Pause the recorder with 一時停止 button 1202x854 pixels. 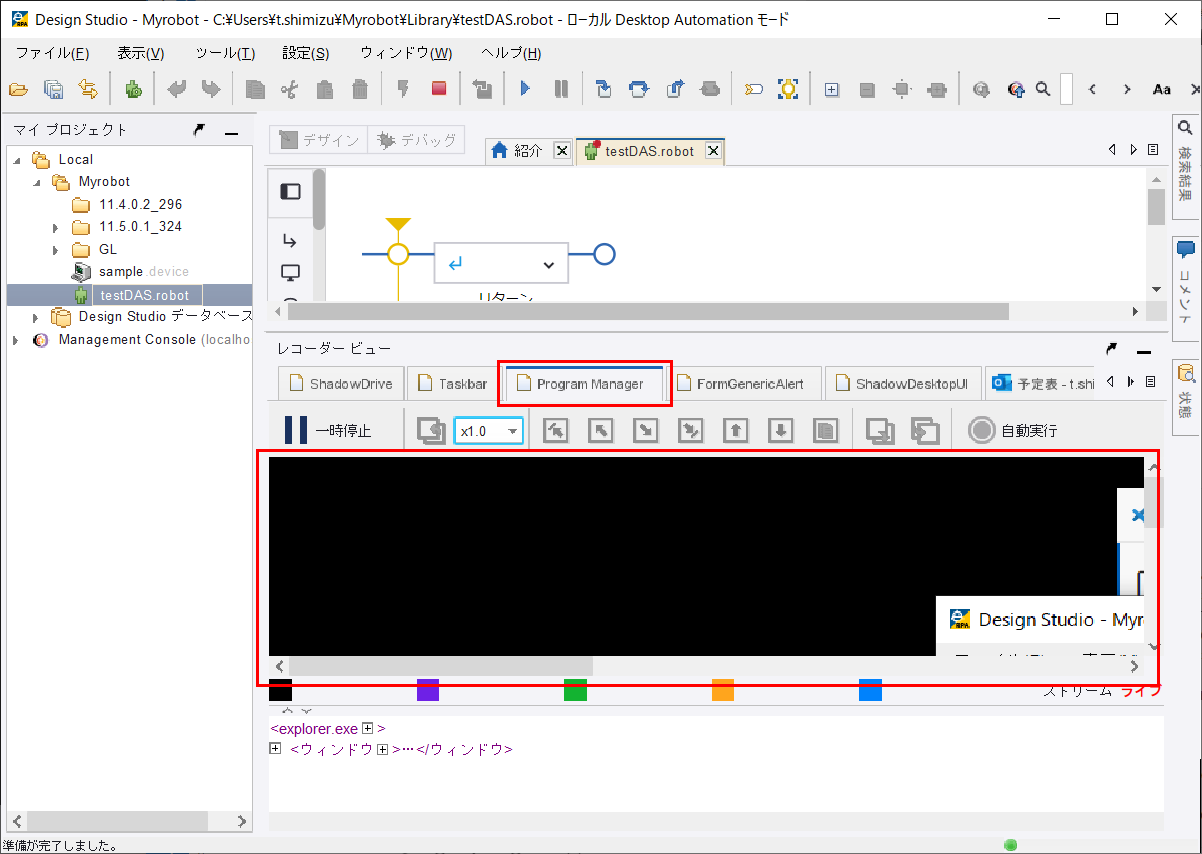pos(328,430)
